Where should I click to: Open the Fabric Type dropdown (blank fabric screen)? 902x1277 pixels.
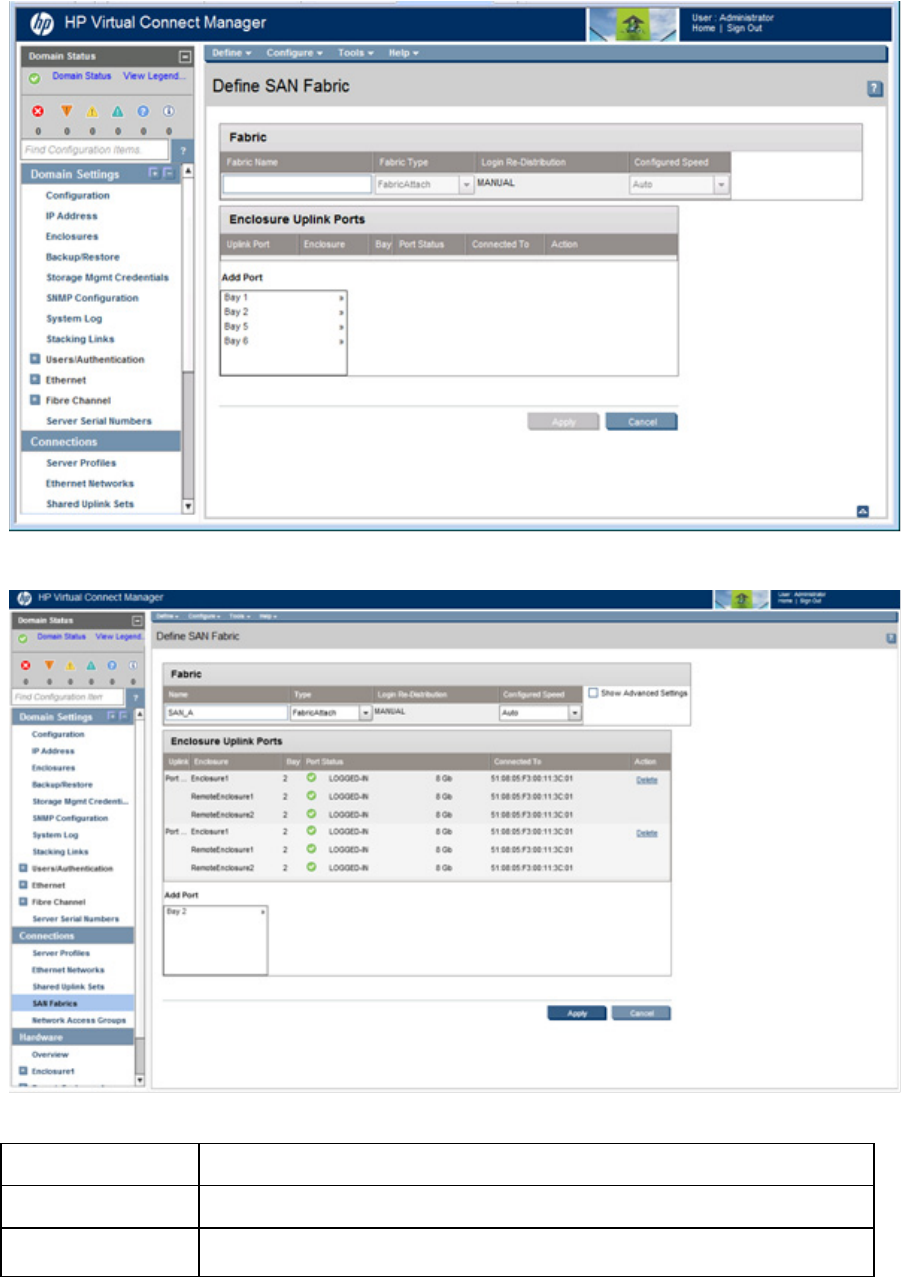coord(466,185)
